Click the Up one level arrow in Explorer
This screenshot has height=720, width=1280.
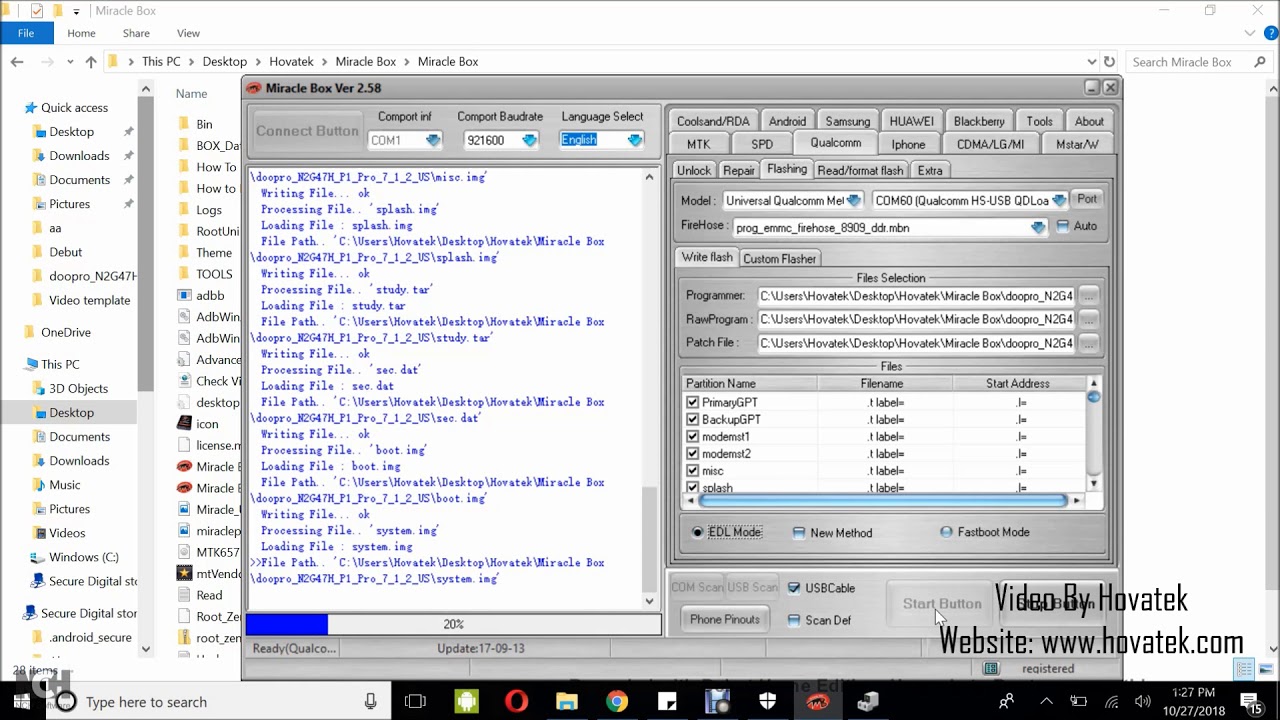[91, 62]
